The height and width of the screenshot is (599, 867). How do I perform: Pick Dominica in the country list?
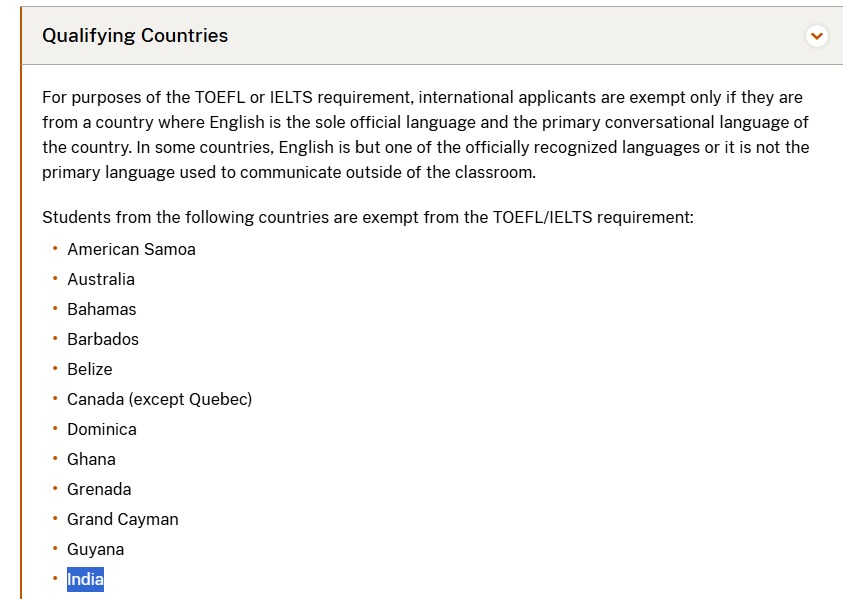(101, 429)
